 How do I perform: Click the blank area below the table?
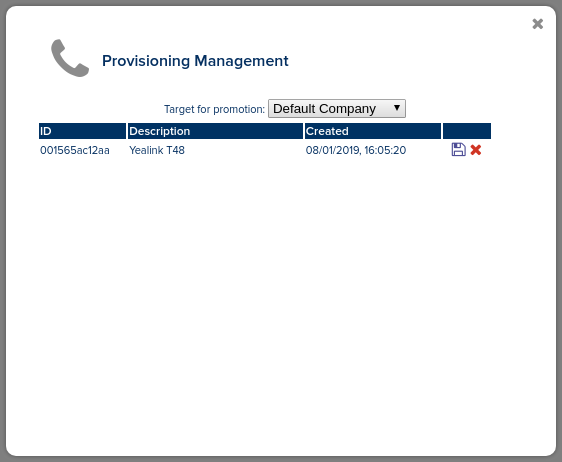[265, 287]
